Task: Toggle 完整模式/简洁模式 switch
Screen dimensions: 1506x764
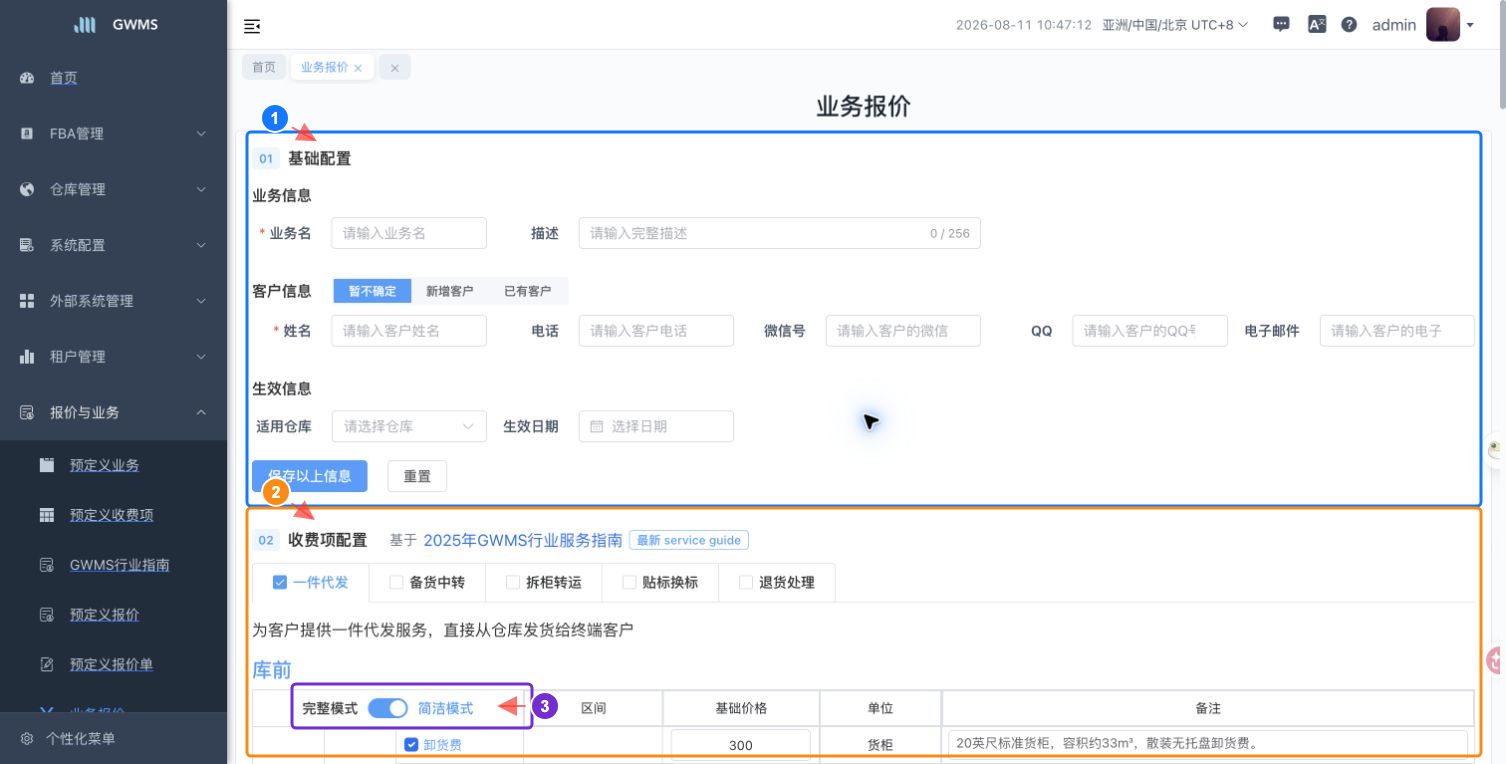Action: pyautogui.click(x=388, y=708)
